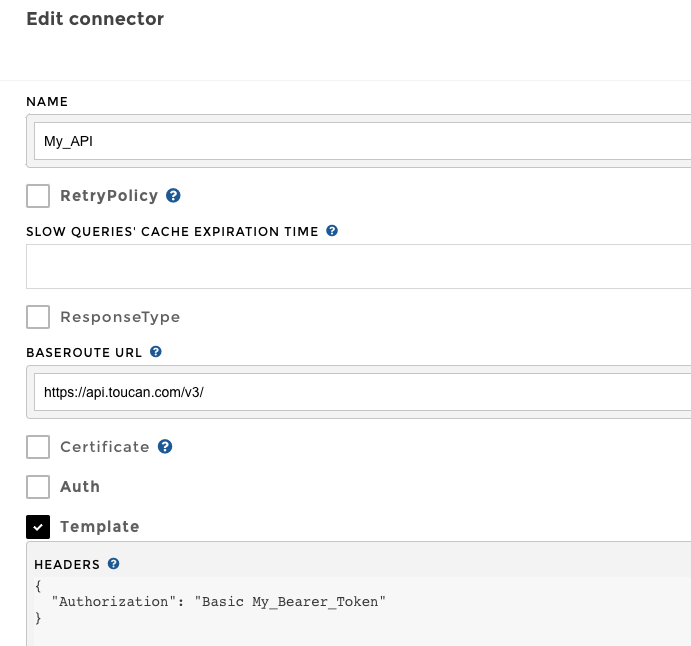This screenshot has width=691, height=646.
Task: Click the Name field containing My_API
Action: (360, 141)
